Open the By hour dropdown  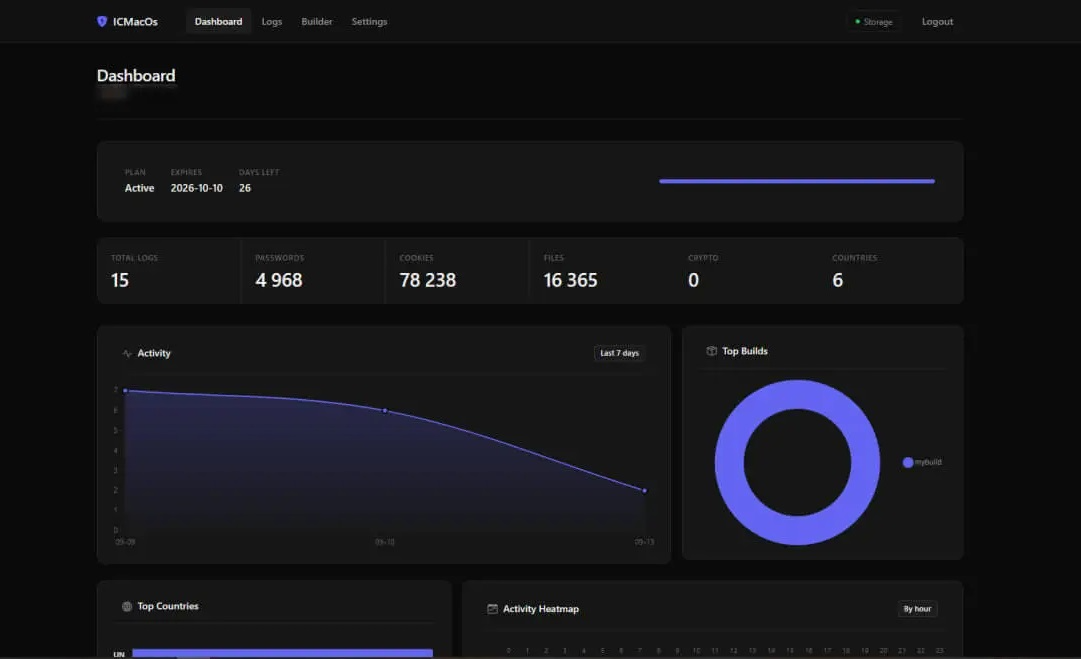coord(918,609)
